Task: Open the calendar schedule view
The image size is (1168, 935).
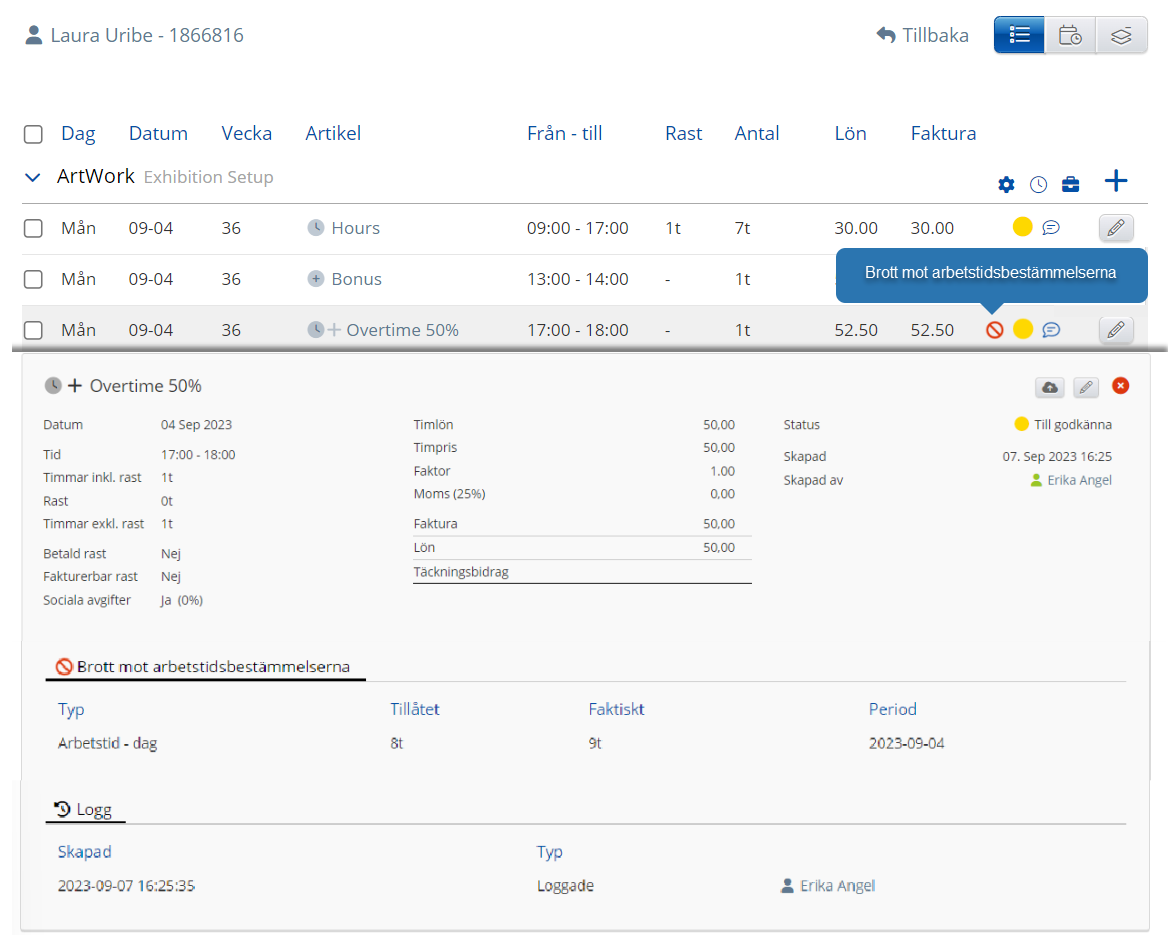Action: tap(1070, 35)
